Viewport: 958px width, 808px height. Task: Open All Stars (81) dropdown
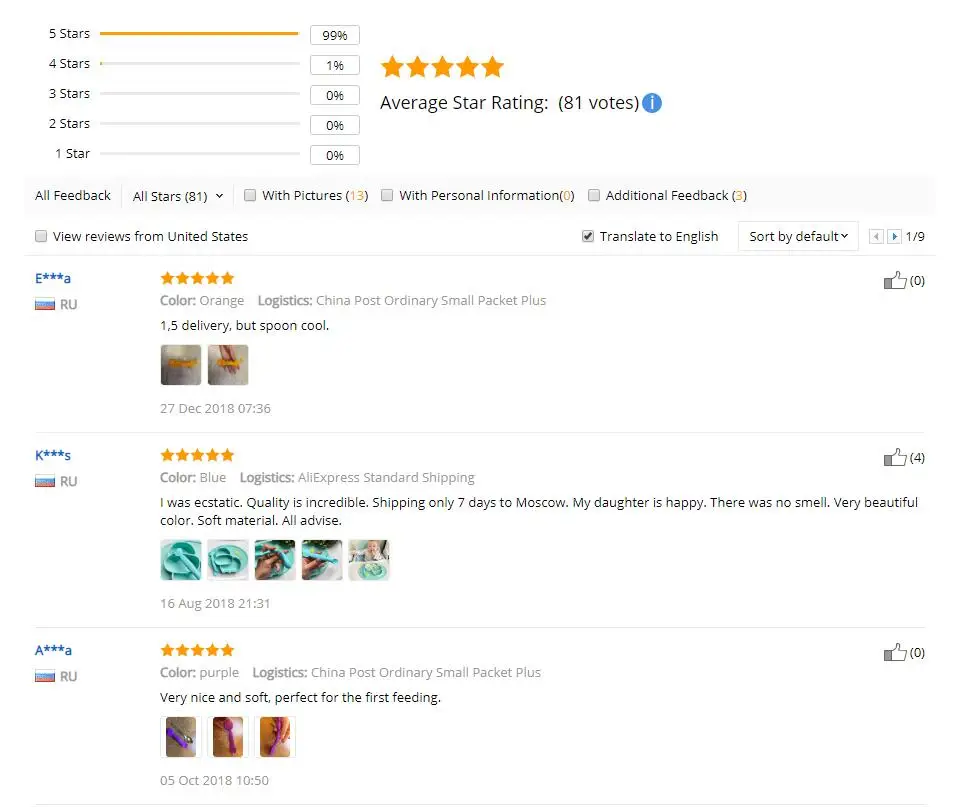(x=178, y=196)
